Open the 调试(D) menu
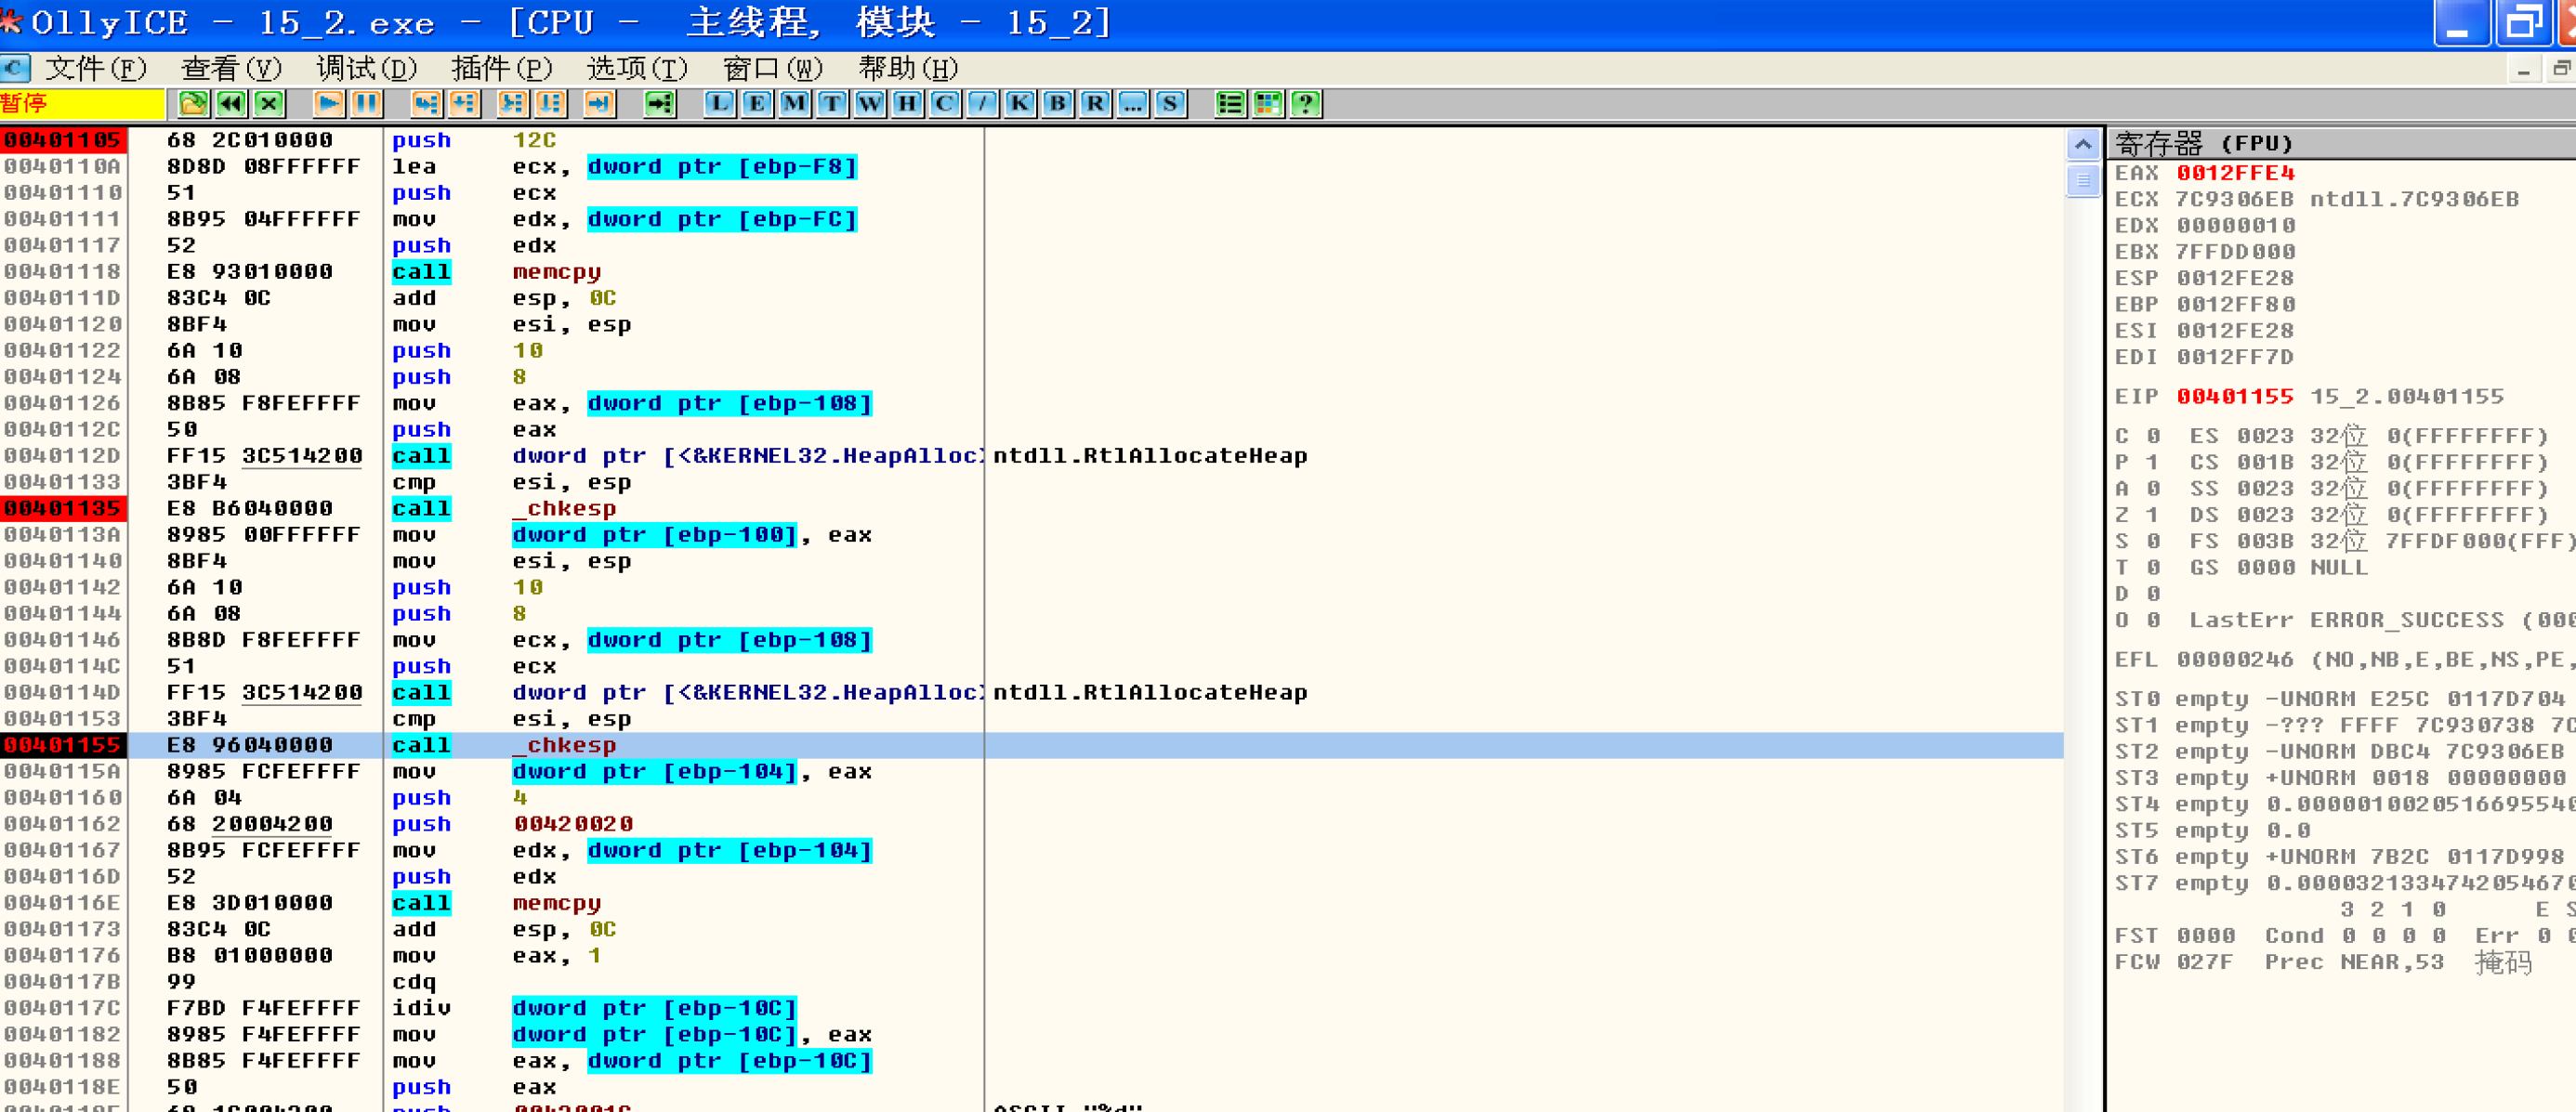Screen dimensions: 2576x1112 pyautogui.click(x=366, y=68)
